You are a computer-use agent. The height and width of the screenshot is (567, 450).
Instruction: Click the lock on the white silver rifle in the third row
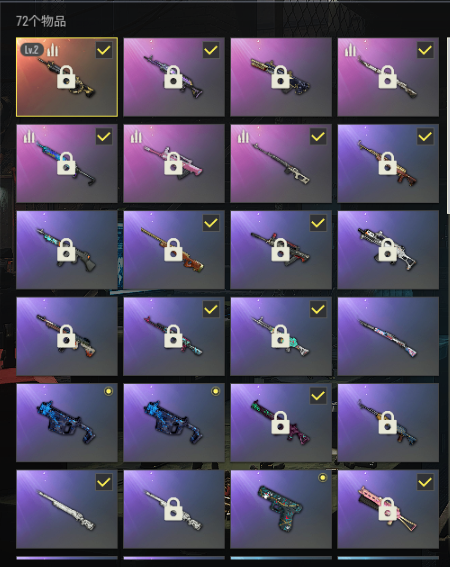pyautogui.click(x=387, y=250)
